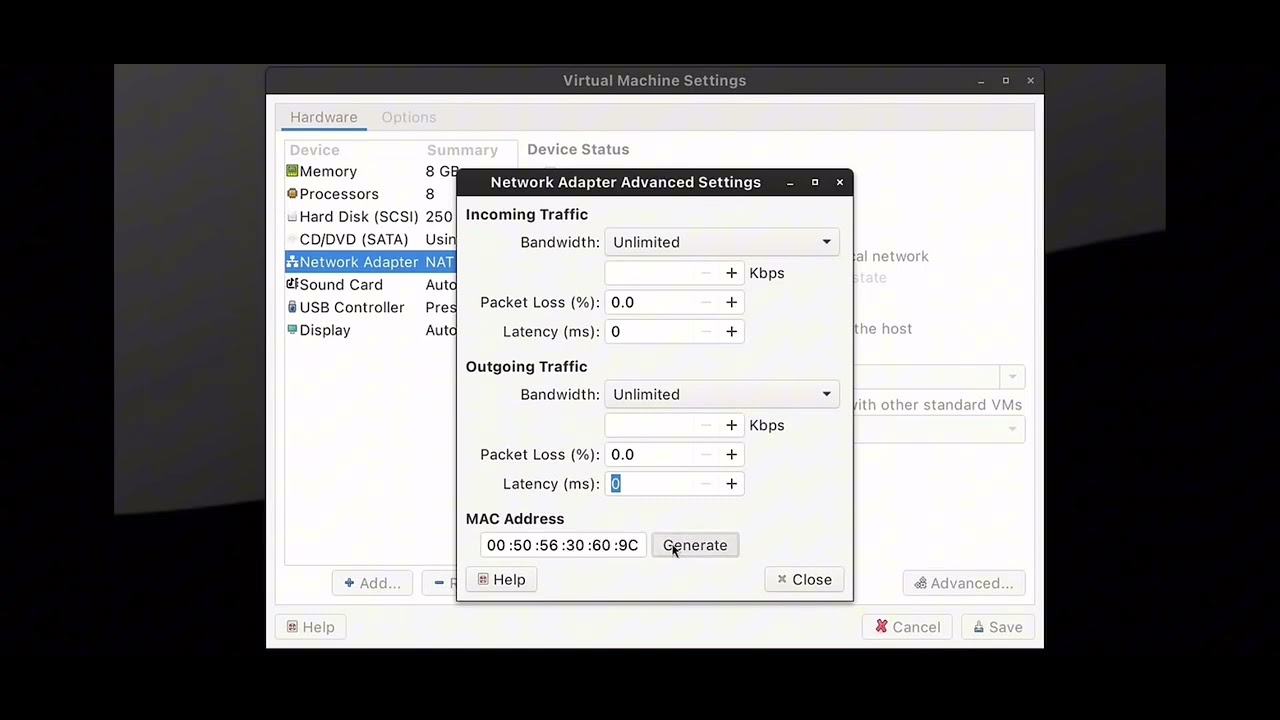Maximize the Advanced Settings dialog
This screenshot has width=1280, height=720.
(815, 182)
